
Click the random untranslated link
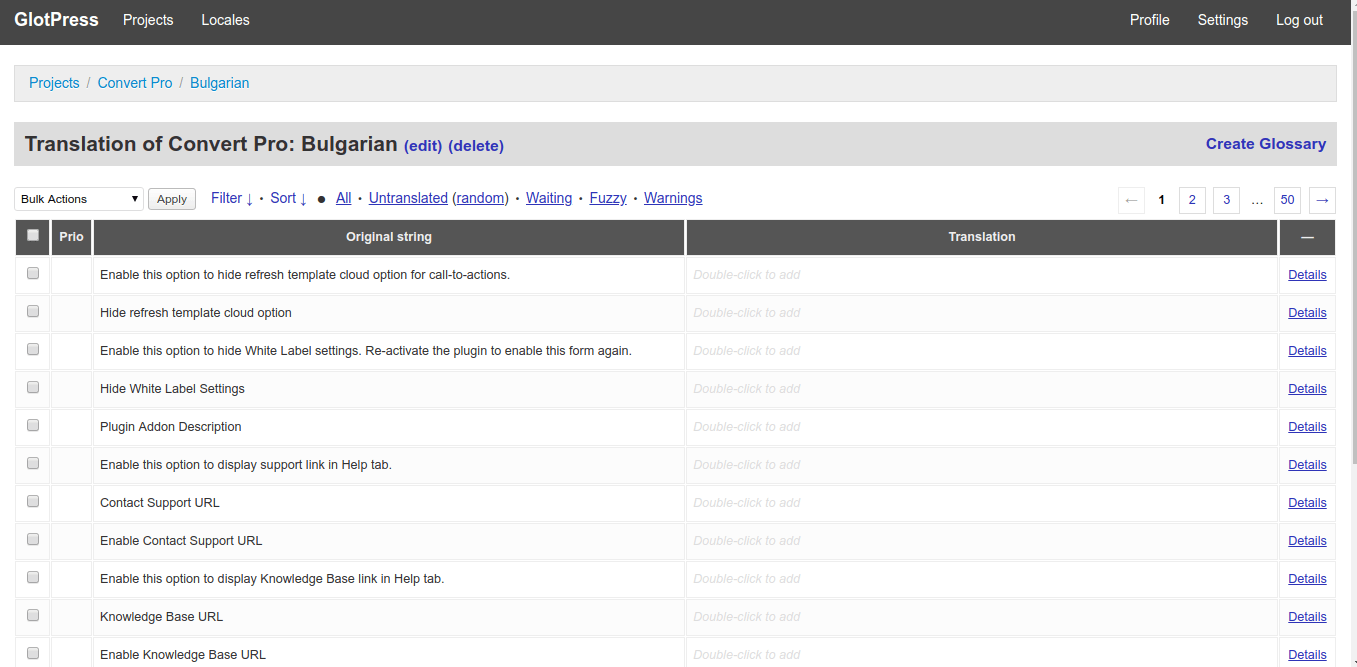tap(480, 198)
